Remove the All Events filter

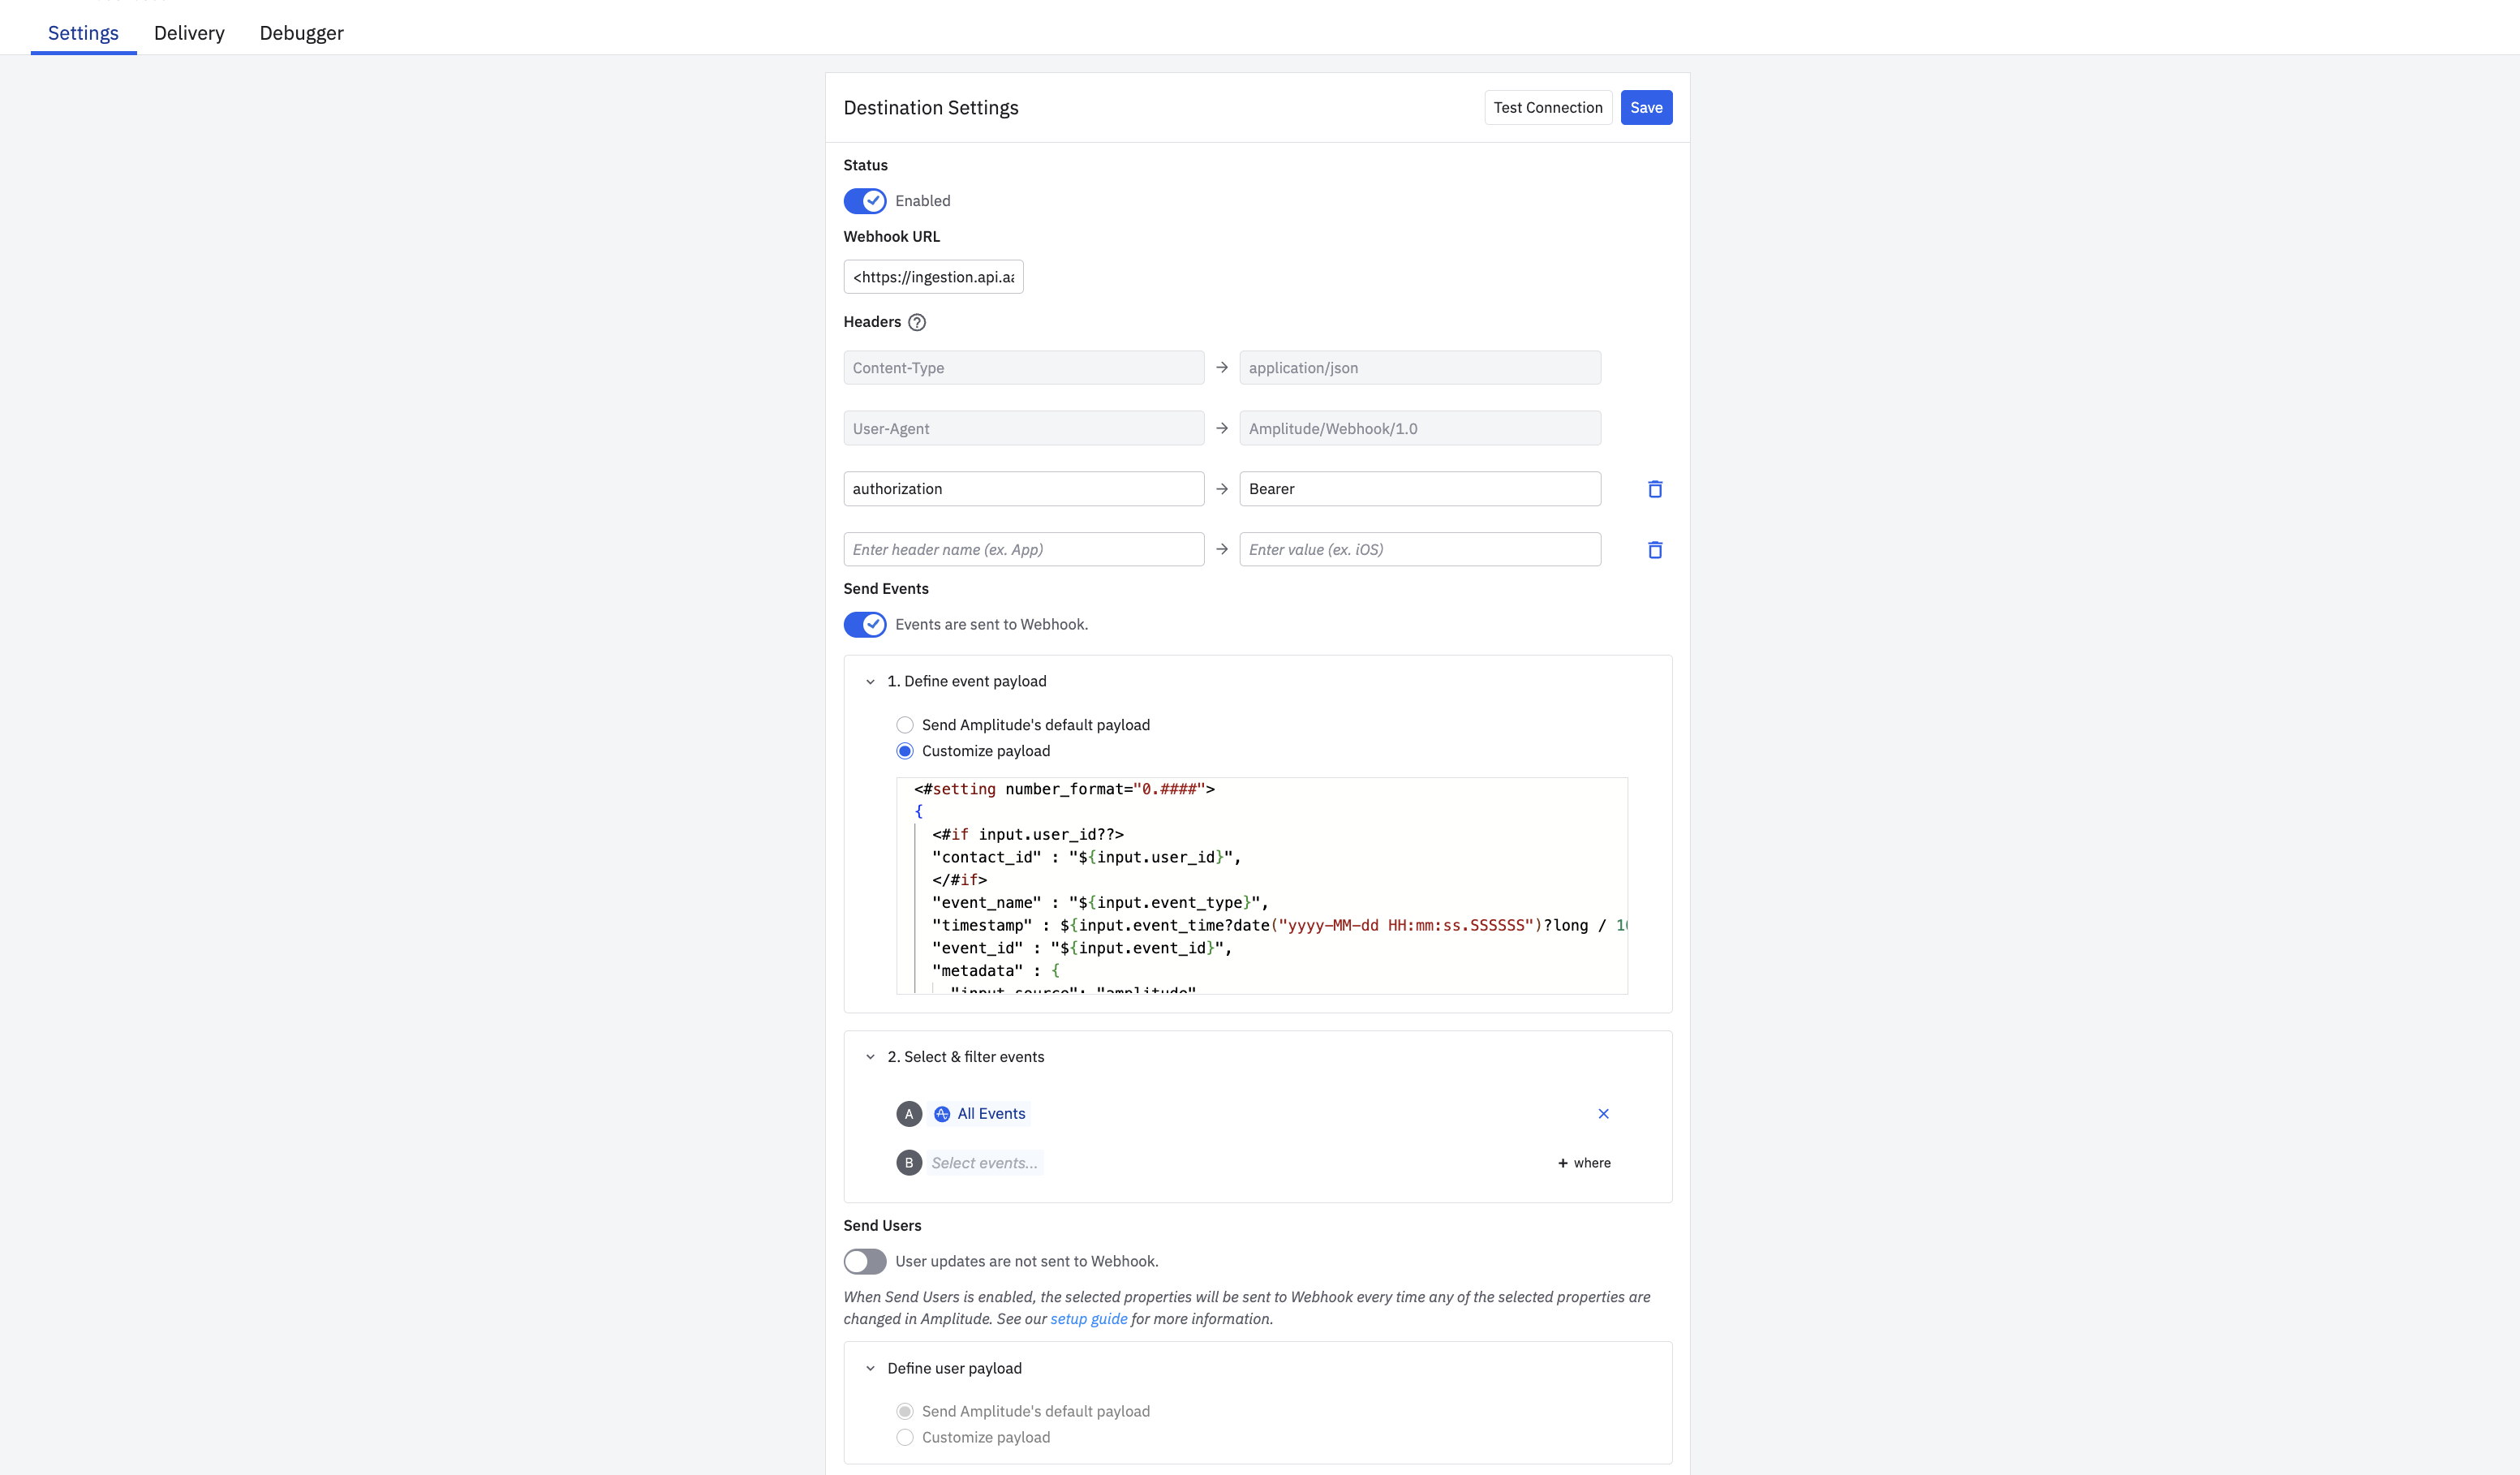[1603, 1114]
